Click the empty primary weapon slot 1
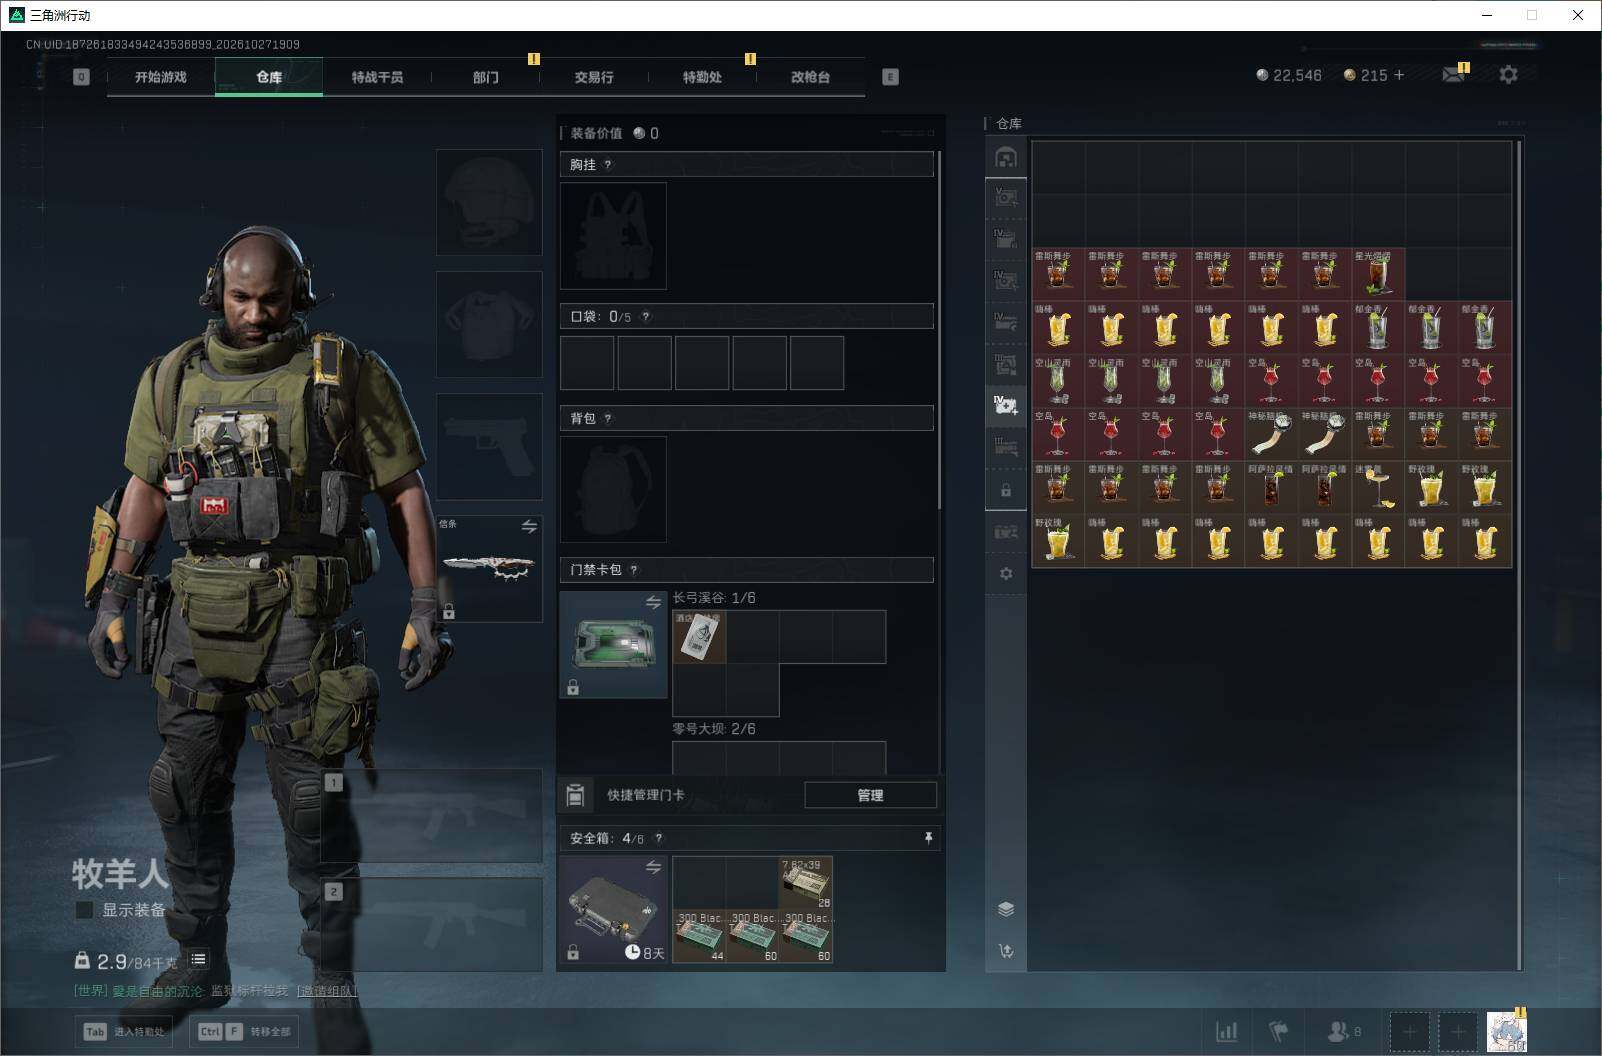The image size is (1602, 1056). 431,816
